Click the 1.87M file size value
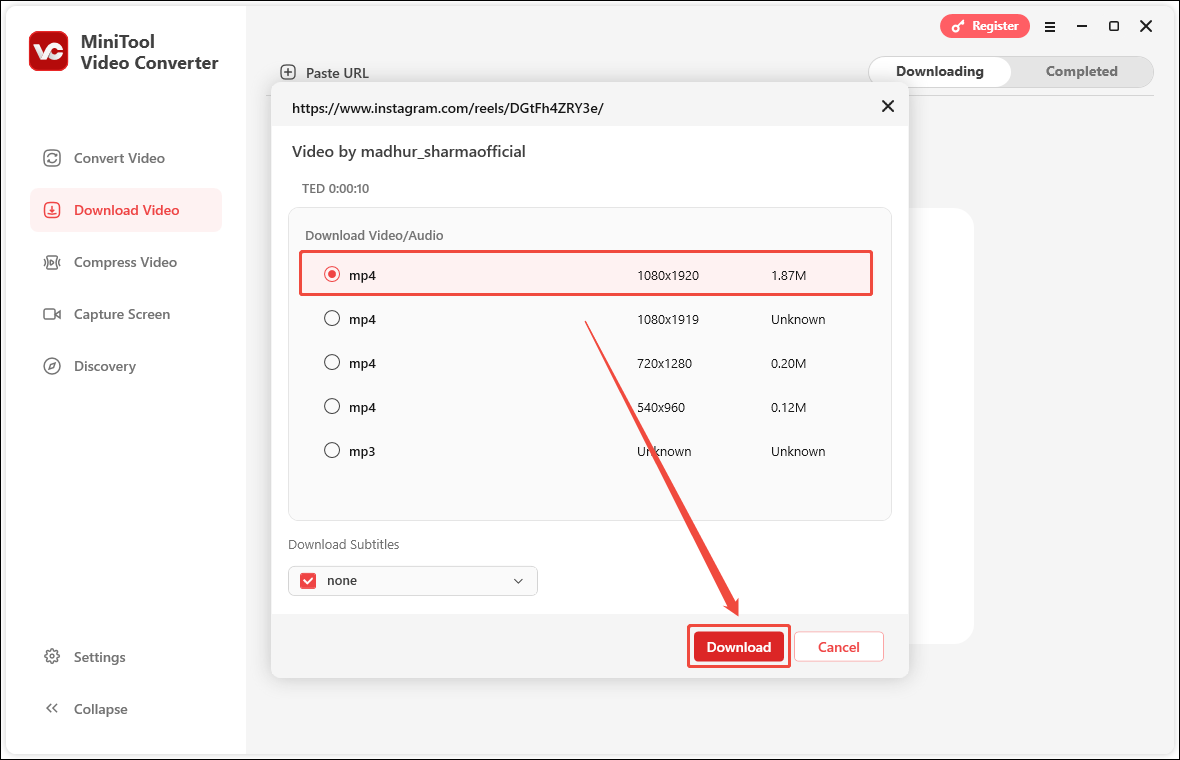Screen dimensions: 1180x760 pyautogui.click(x=788, y=275)
